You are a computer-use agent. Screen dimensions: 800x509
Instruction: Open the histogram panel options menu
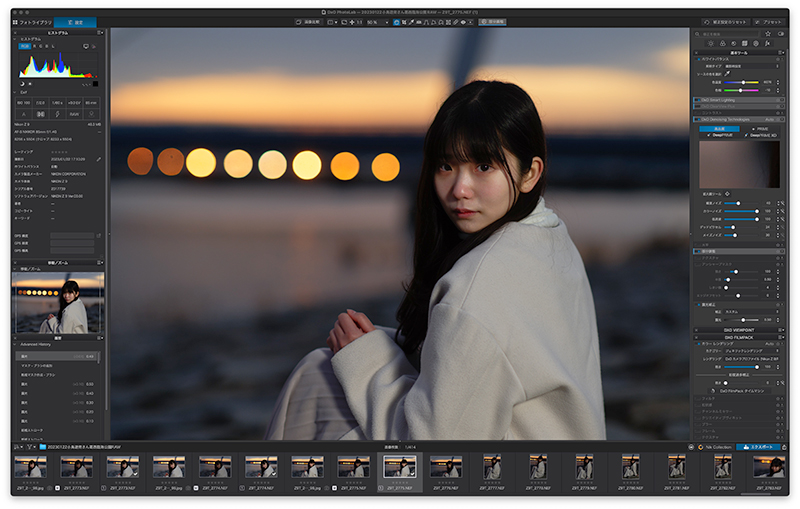coord(100,33)
